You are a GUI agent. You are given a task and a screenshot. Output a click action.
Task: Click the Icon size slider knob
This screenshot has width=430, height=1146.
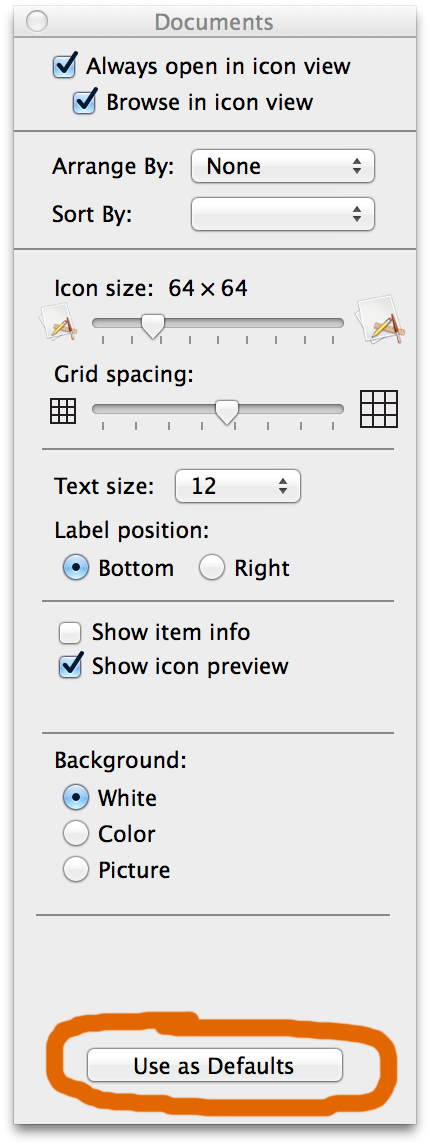[x=152, y=326]
